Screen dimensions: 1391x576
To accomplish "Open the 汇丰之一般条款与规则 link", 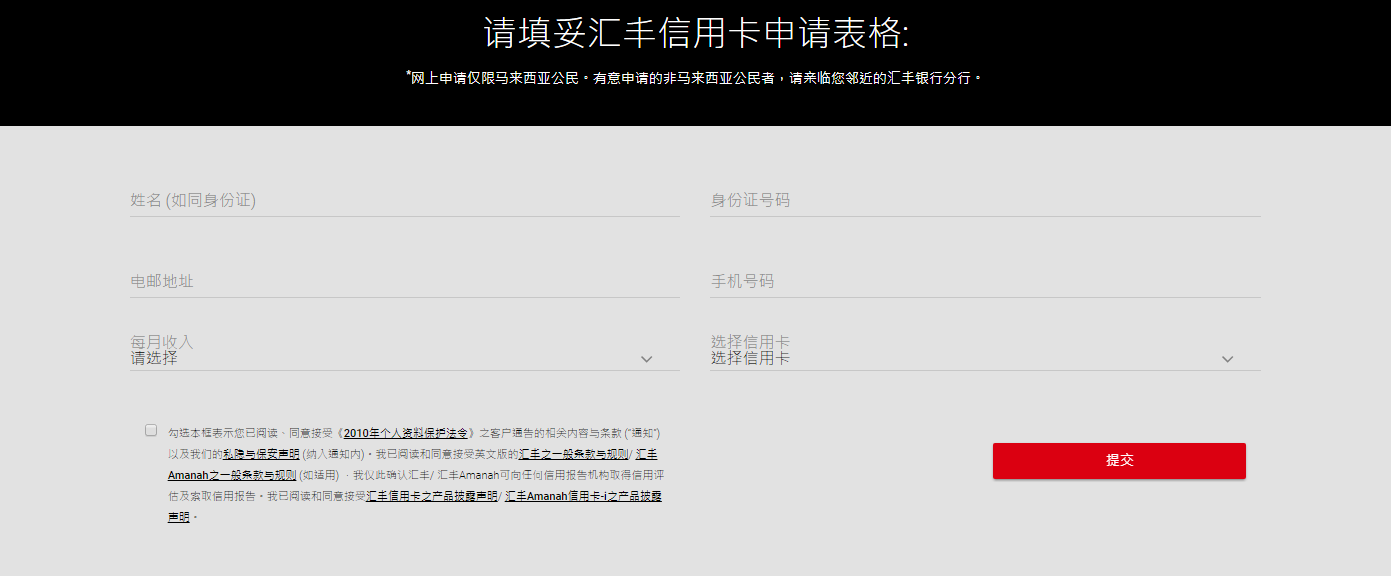I will [x=573, y=454].
